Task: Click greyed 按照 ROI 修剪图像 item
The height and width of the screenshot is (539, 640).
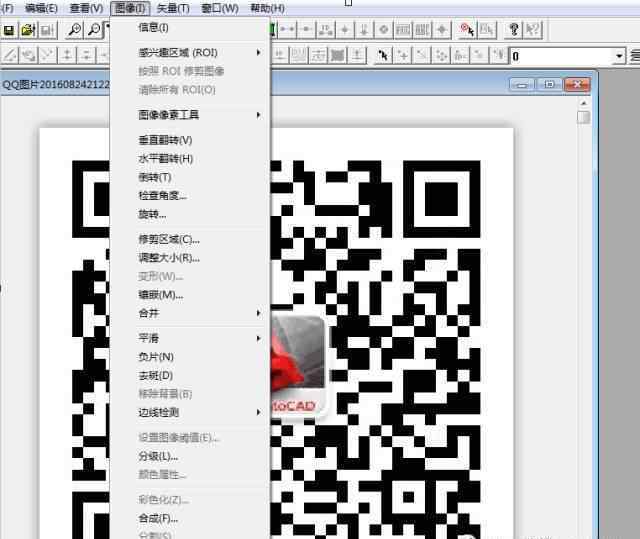Action: tap(189, 71)
